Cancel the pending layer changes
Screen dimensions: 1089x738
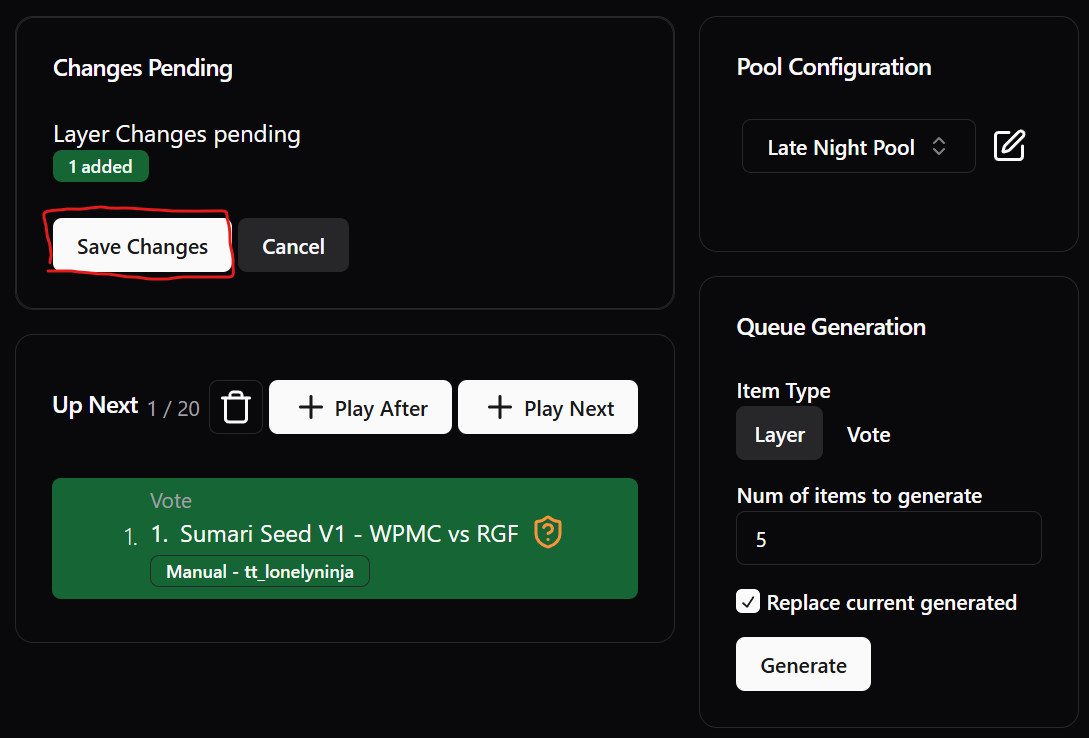coord(293,246)
